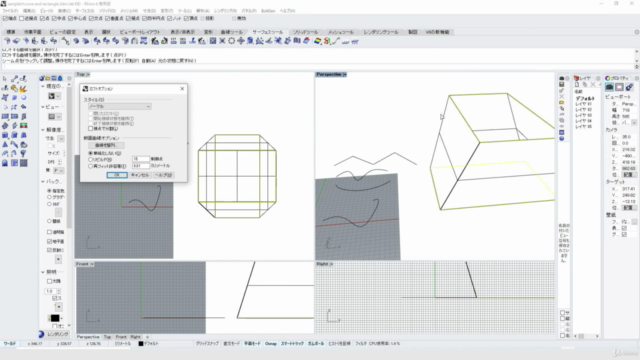
Task: Click the blue sphere icon beside レンダリング
Action: (41, 334)
